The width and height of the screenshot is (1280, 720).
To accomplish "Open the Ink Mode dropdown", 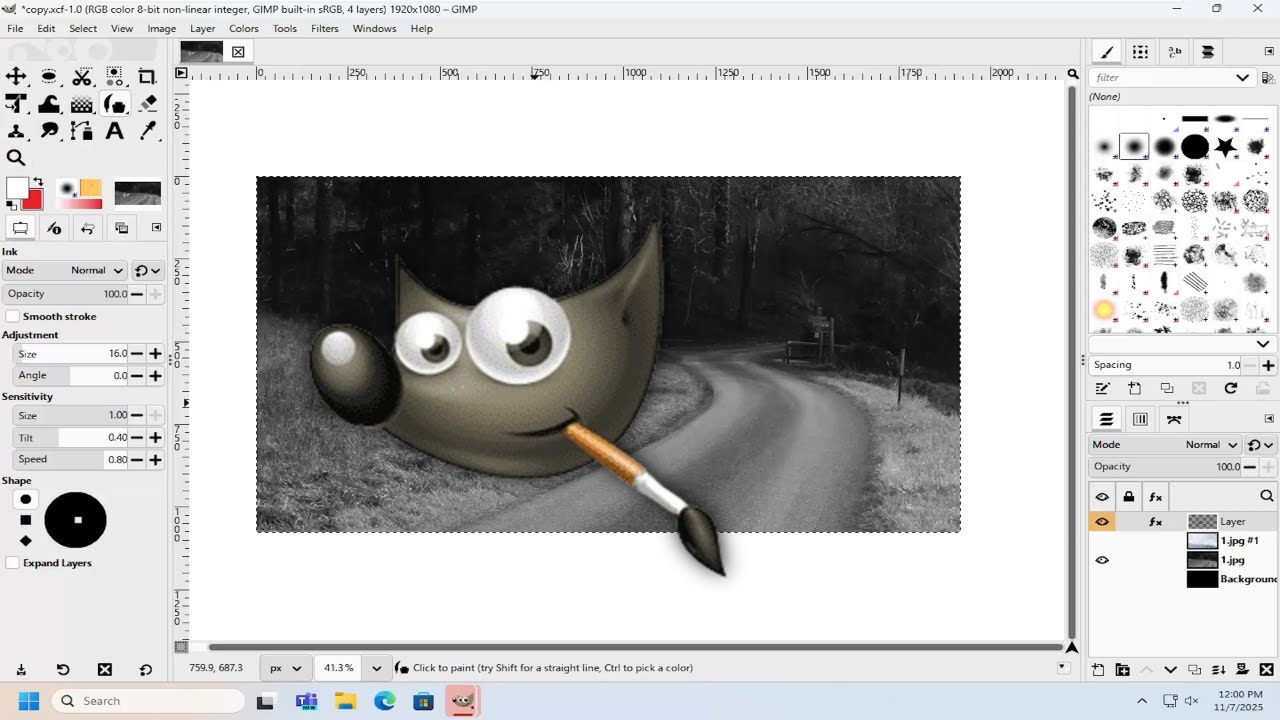I will click(x=65, y=270).
